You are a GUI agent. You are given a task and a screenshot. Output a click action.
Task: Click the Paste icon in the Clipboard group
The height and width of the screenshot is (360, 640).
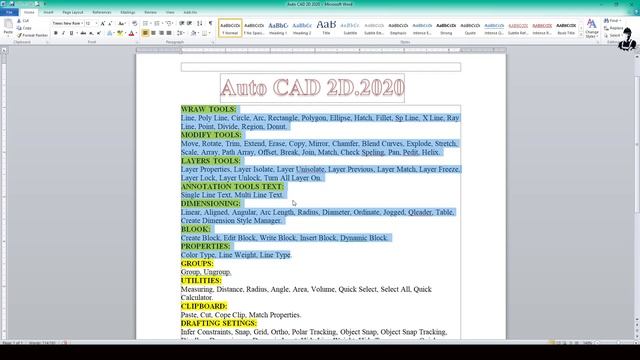tap(8, 24)
